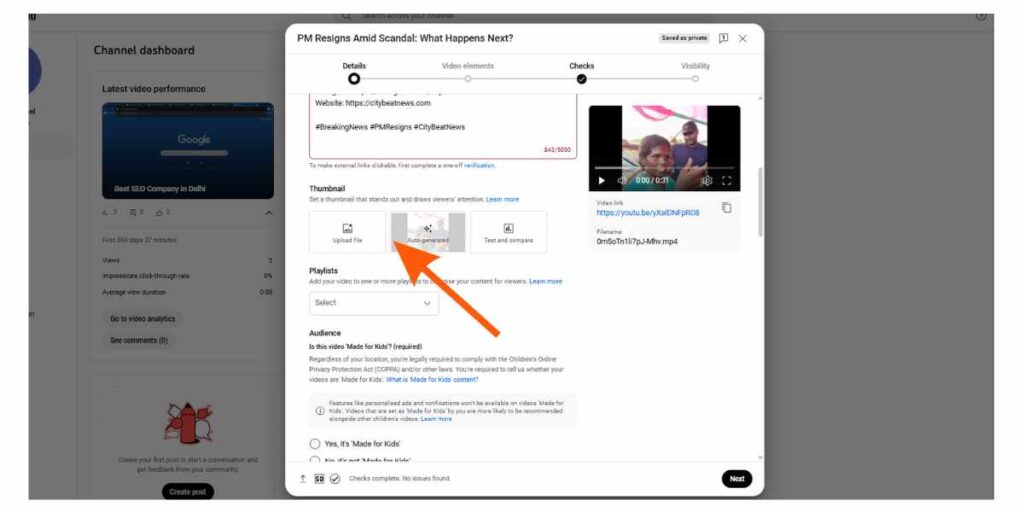
Task: Click See comments (0) on dashboard
Action: (138, 341)
